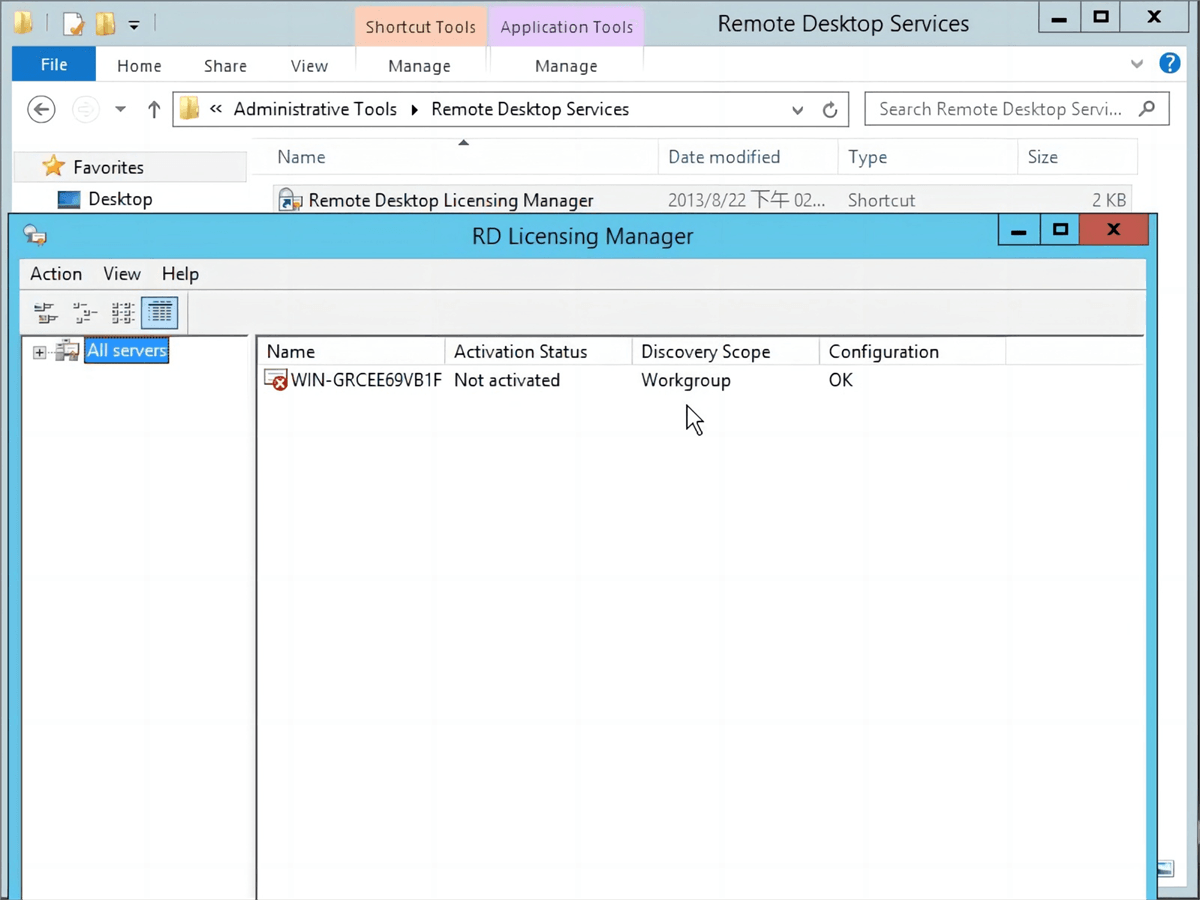Open the Action menu
This screenshot has width=1200, height=900.
pos(56,274)
